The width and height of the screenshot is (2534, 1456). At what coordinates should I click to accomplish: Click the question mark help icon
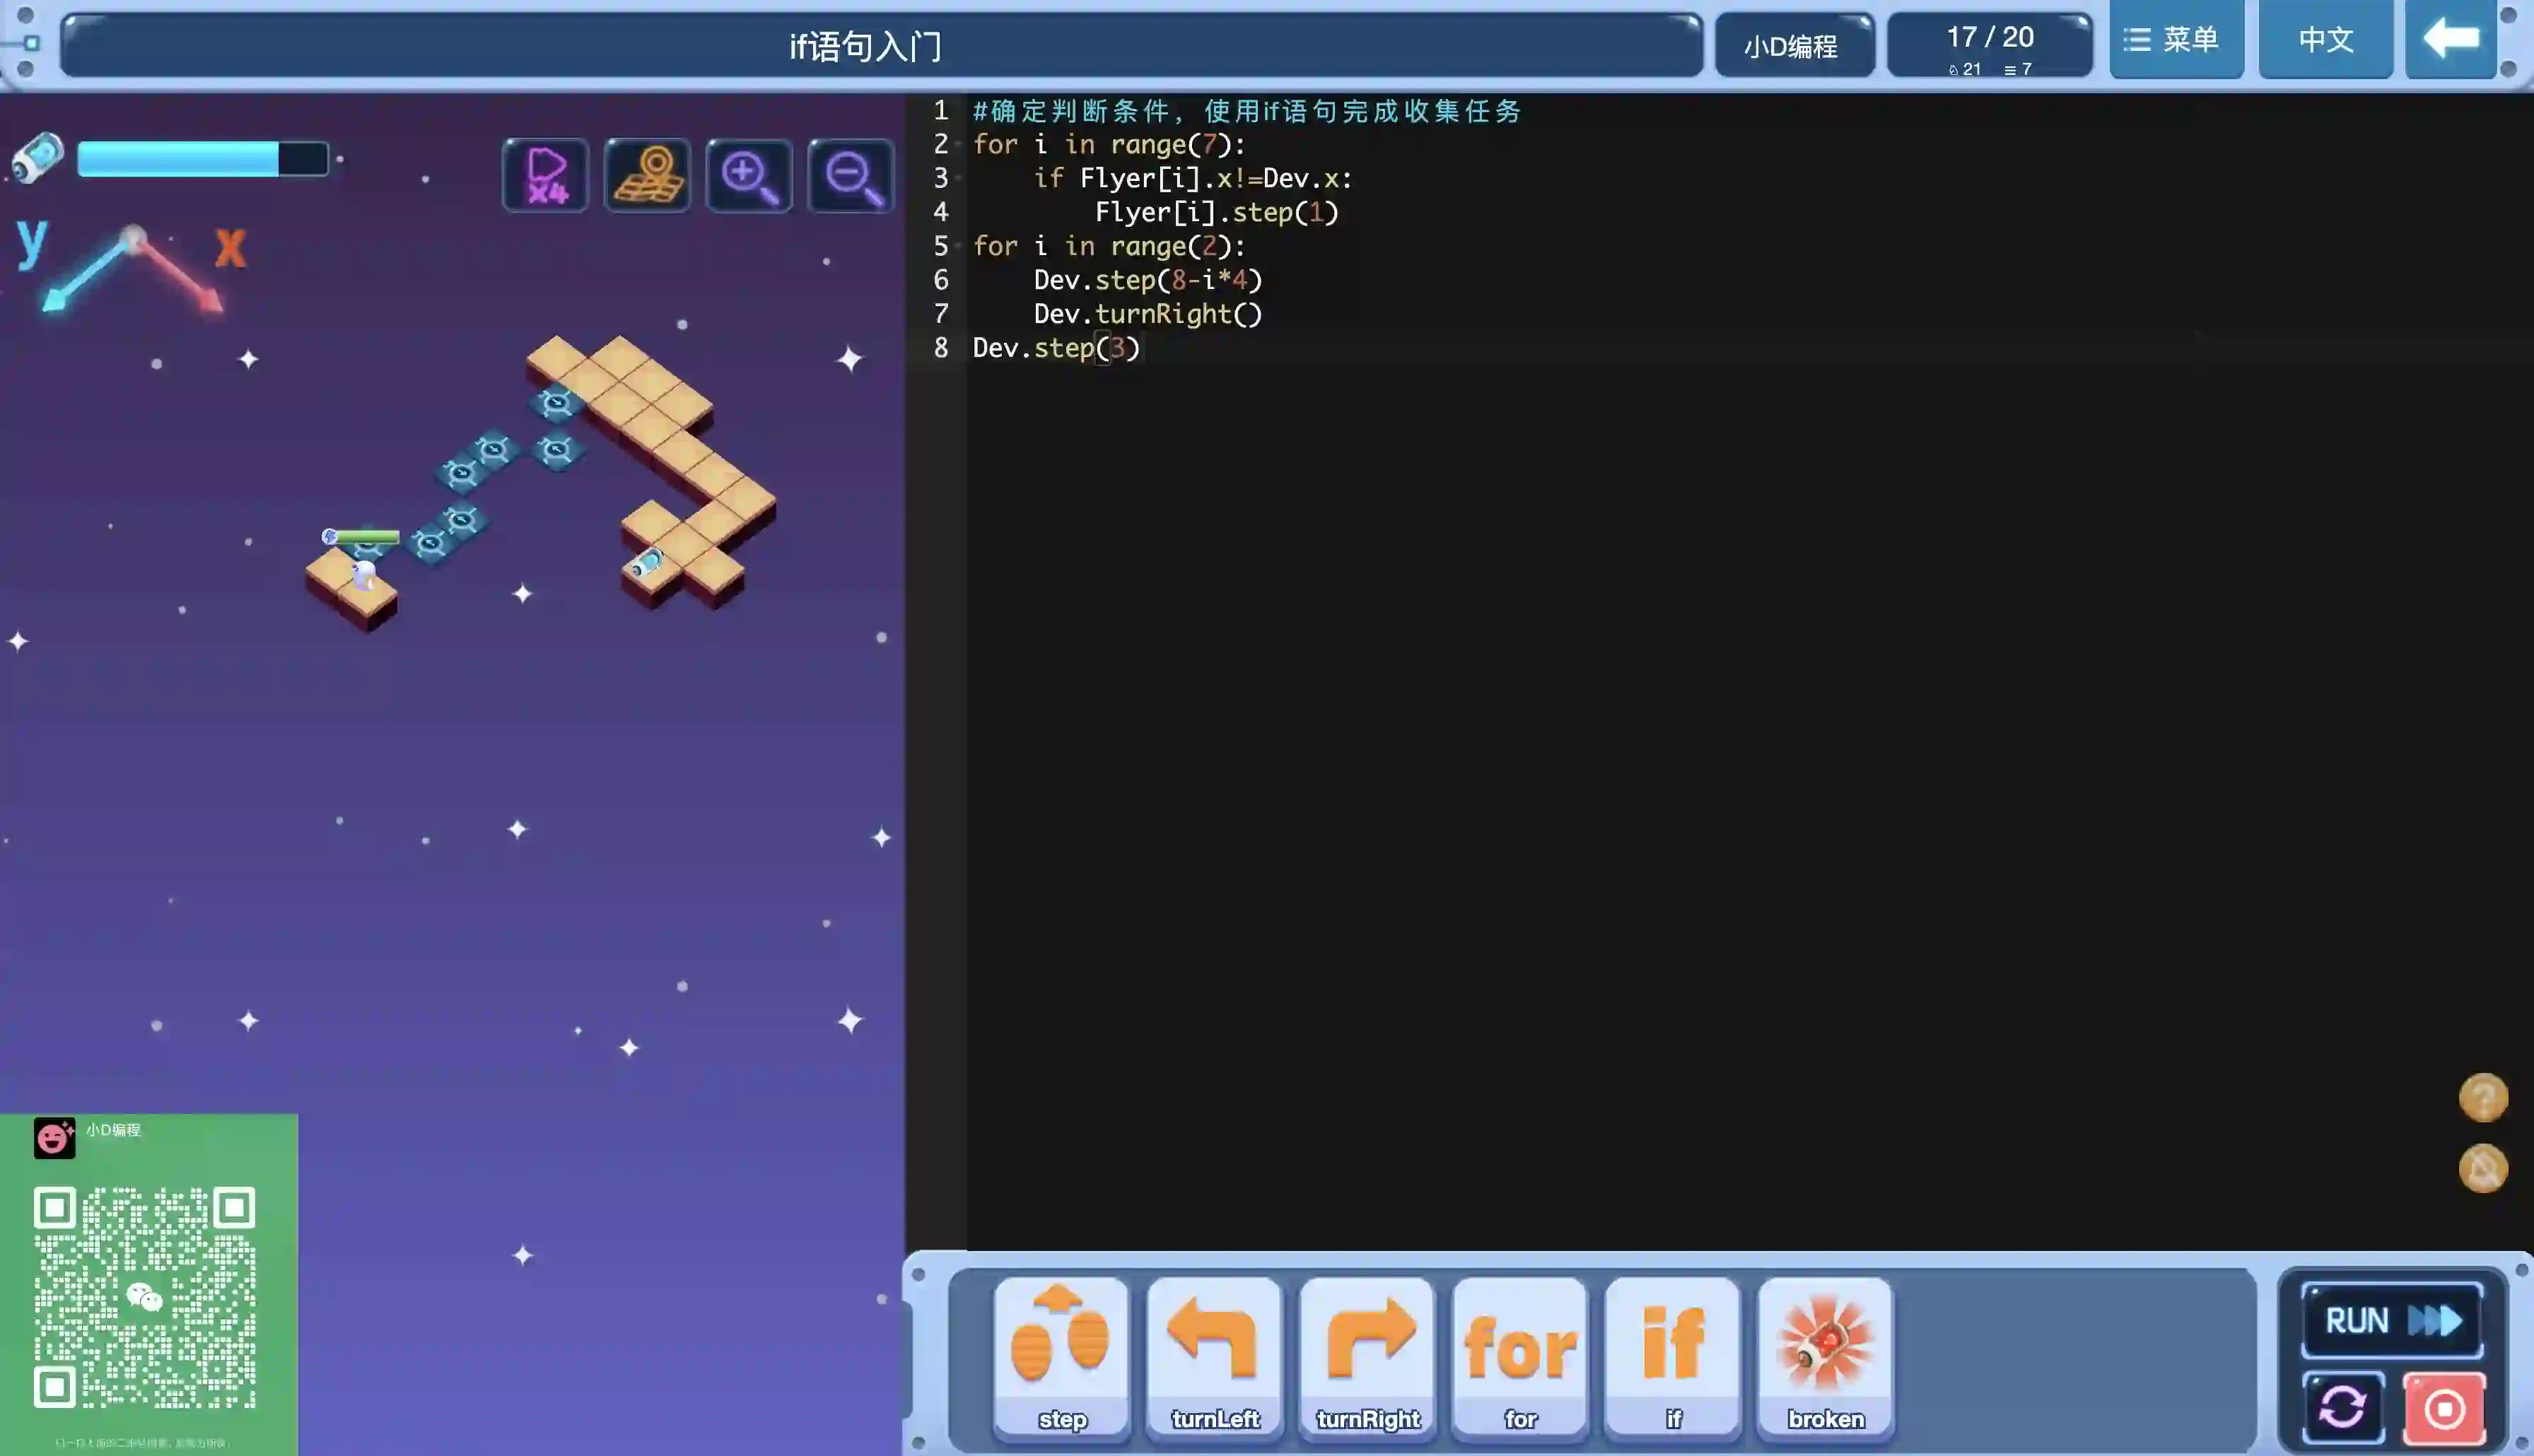click(x=2482, y=1097)
